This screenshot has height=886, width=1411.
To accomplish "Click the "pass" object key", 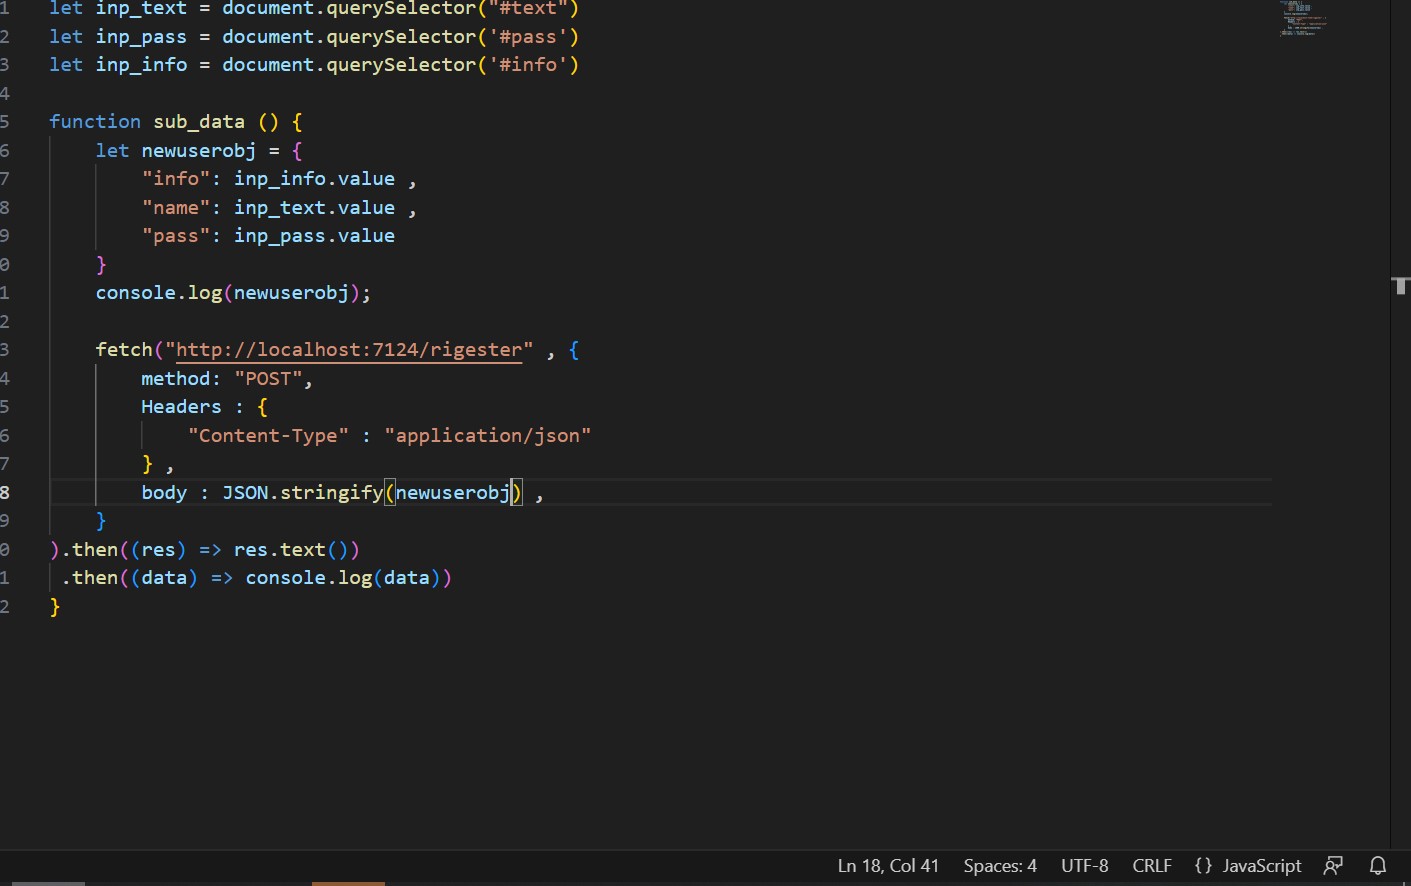I will tap(176, 236).
